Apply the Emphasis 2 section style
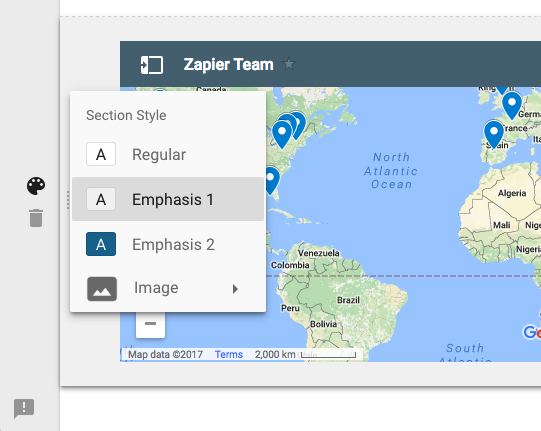 168,244
